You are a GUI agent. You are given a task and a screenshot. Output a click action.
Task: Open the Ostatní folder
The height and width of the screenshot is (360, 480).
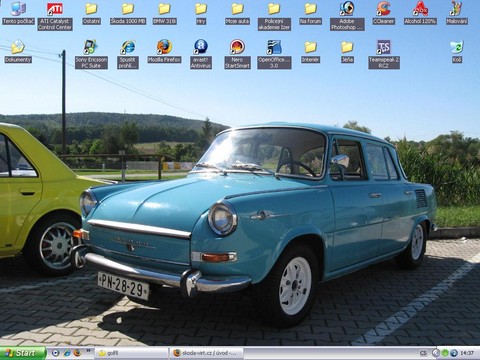91,13
